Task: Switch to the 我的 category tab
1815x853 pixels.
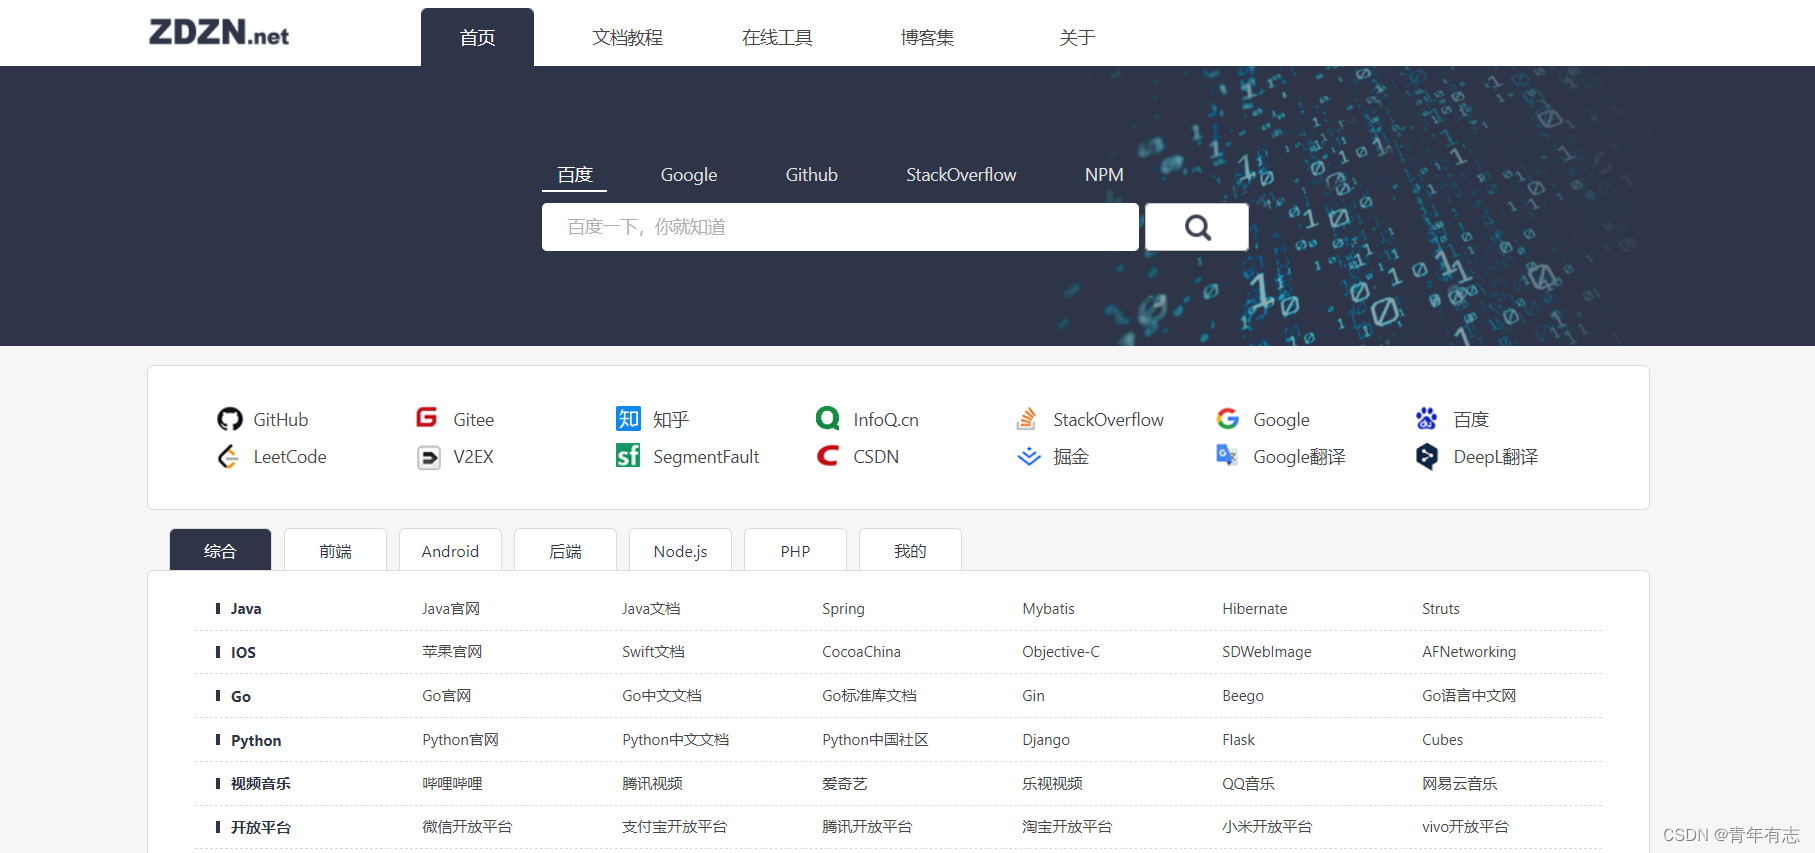Action: (910, 550)
